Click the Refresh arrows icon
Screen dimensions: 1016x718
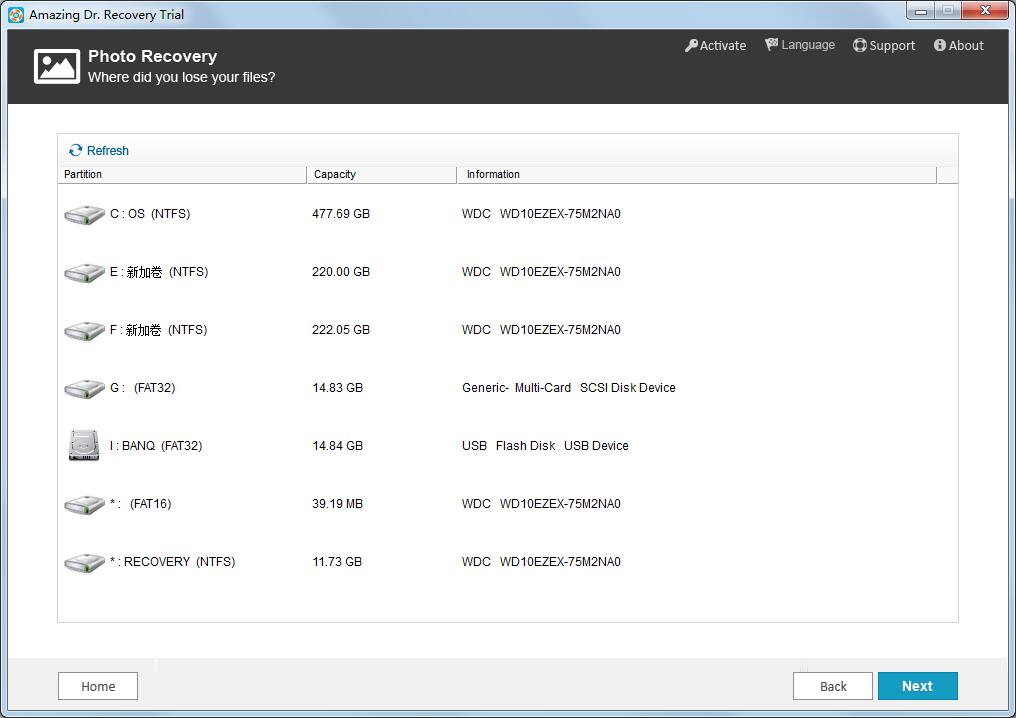coord(75,150)
